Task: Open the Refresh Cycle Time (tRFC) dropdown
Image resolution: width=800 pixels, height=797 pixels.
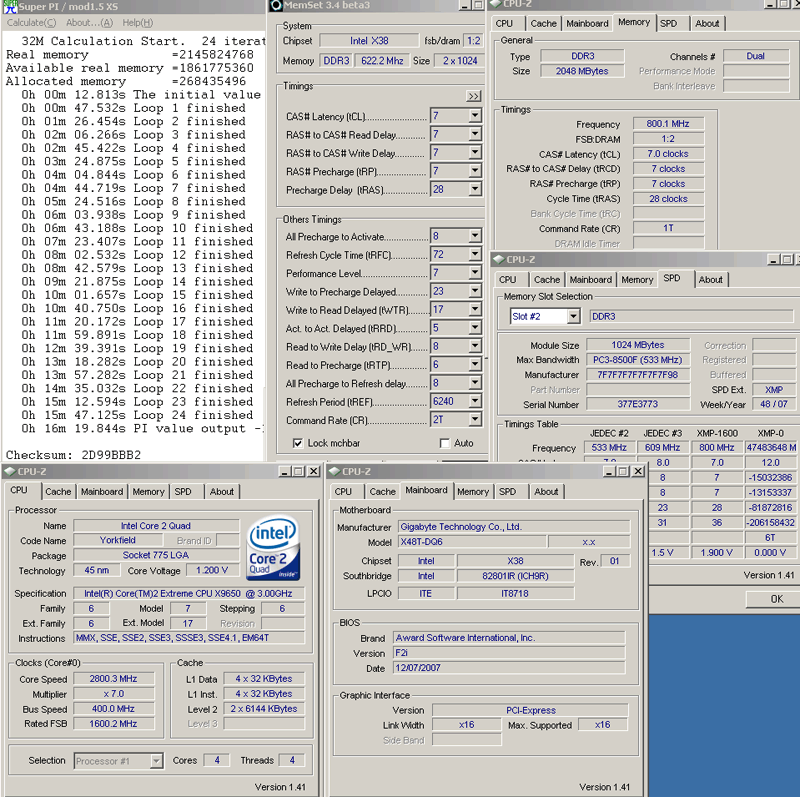Action: click(x=475, y=254)
